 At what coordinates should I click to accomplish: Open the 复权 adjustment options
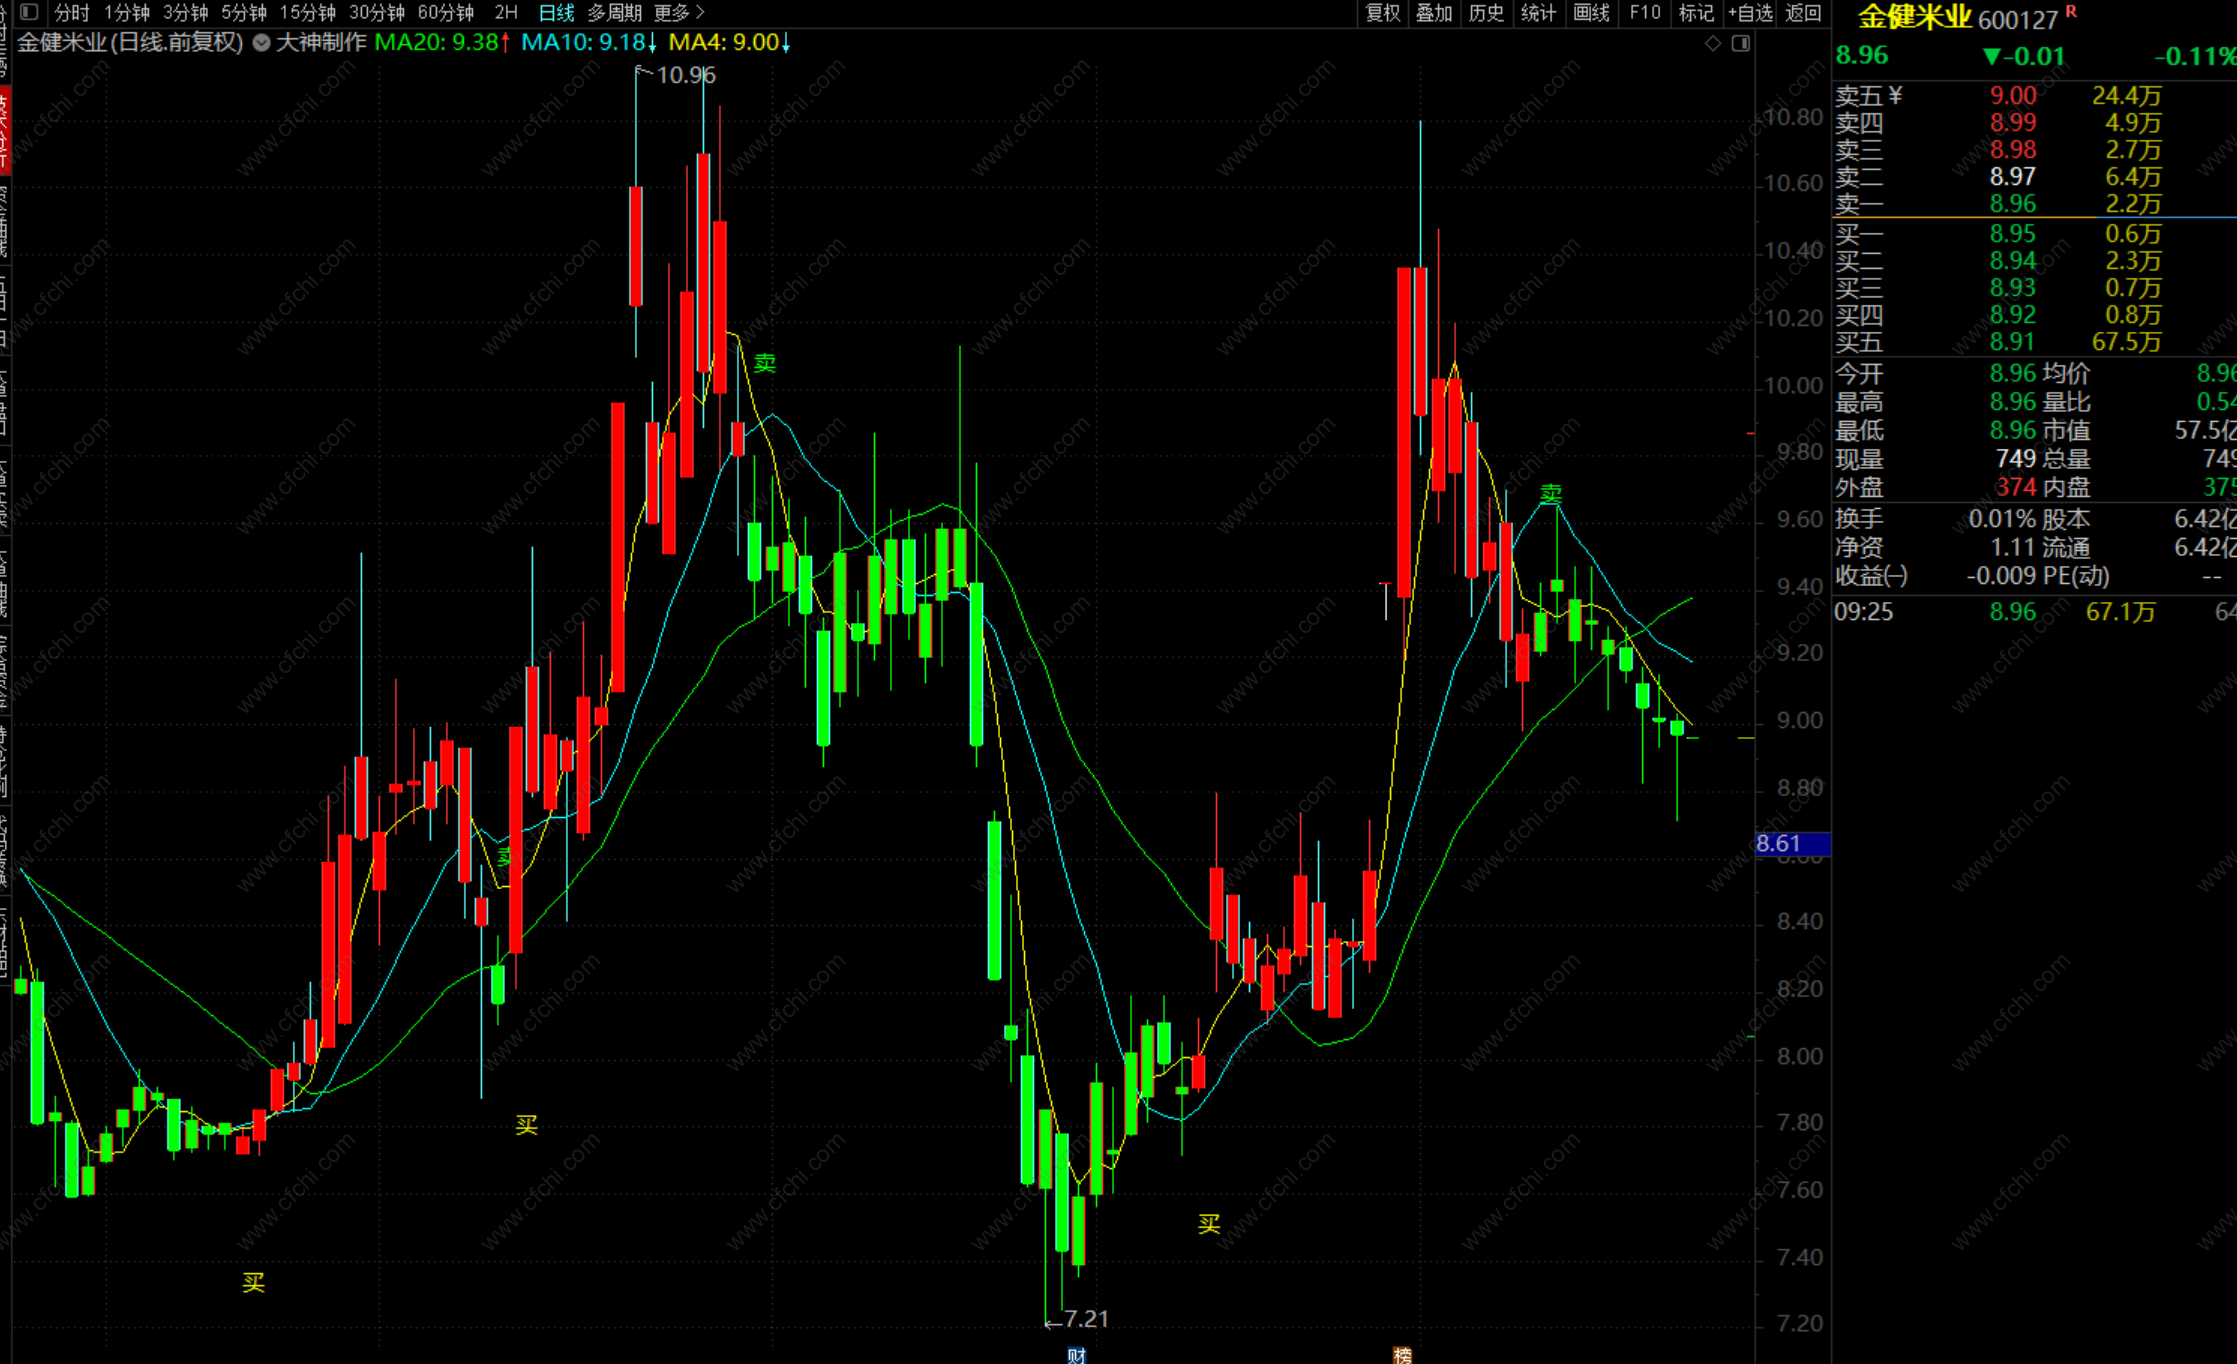[x=1383, y=13]
